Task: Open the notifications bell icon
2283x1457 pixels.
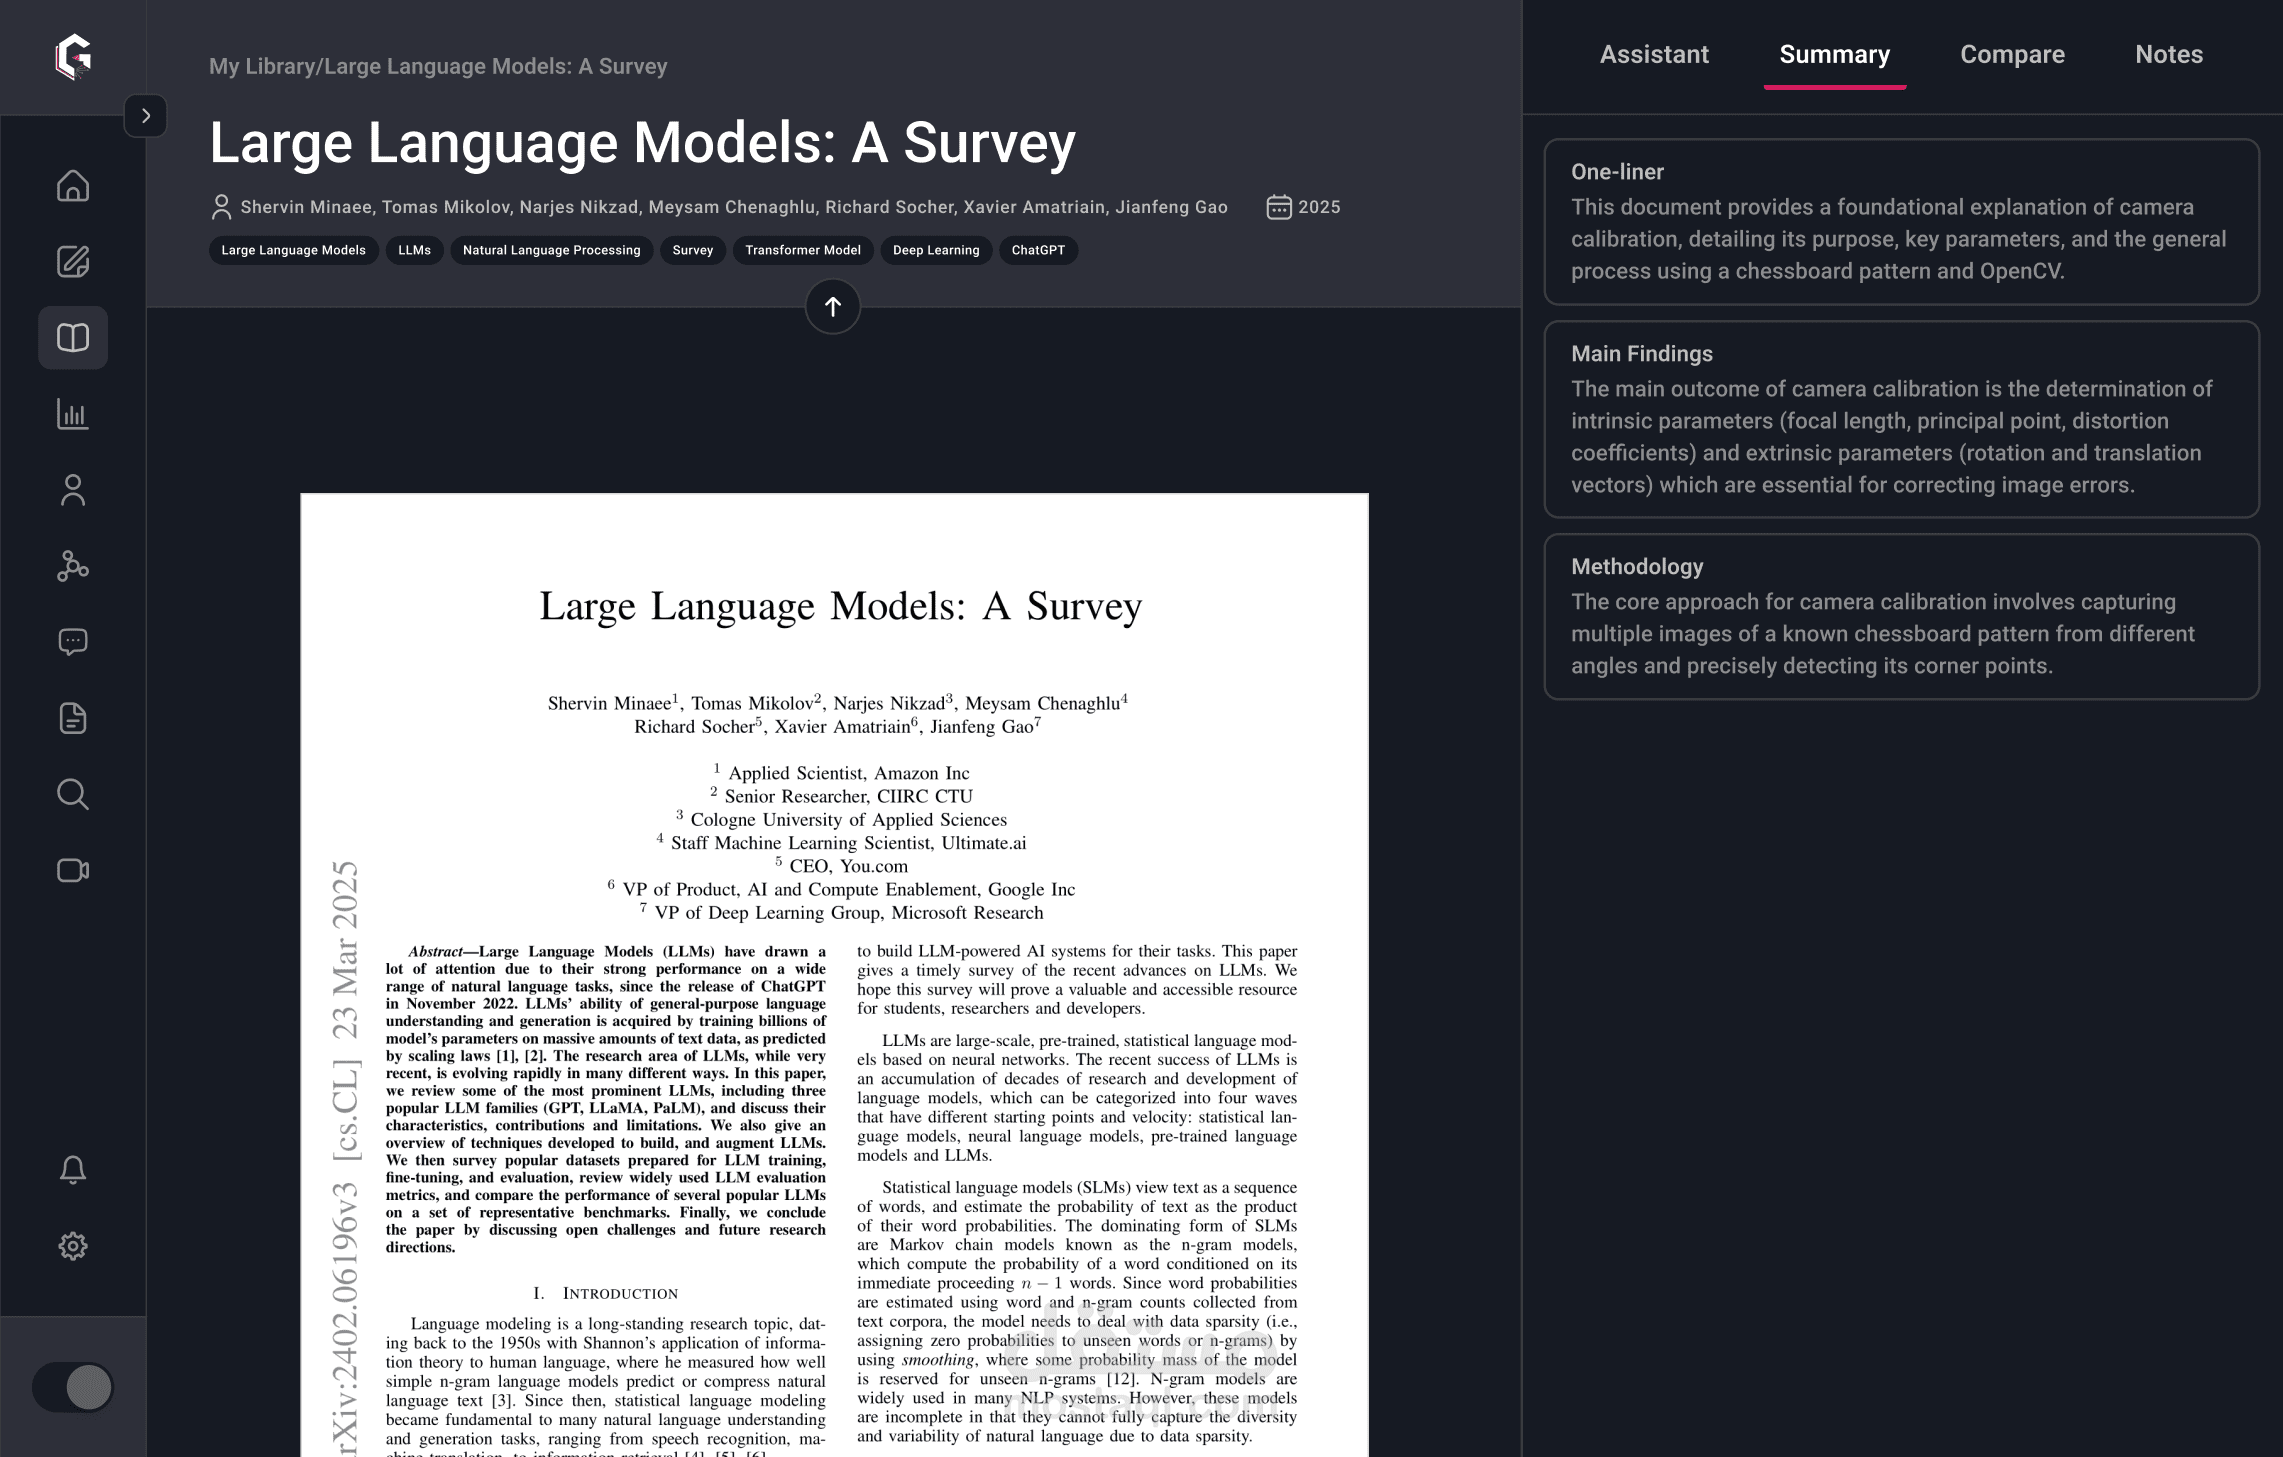Action: (73, 1170)
